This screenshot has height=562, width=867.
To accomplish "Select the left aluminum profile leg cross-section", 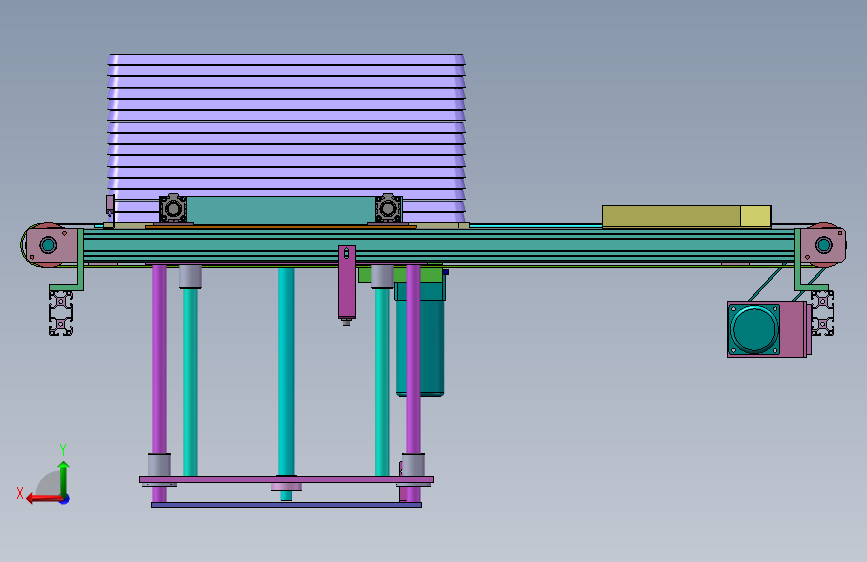I will 61,313.
